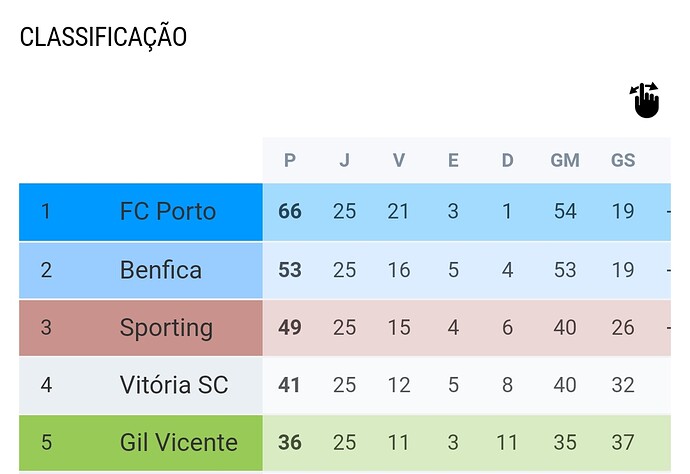Select the D losses column header
The image size is (690, 474).
[x=507, y=160]
